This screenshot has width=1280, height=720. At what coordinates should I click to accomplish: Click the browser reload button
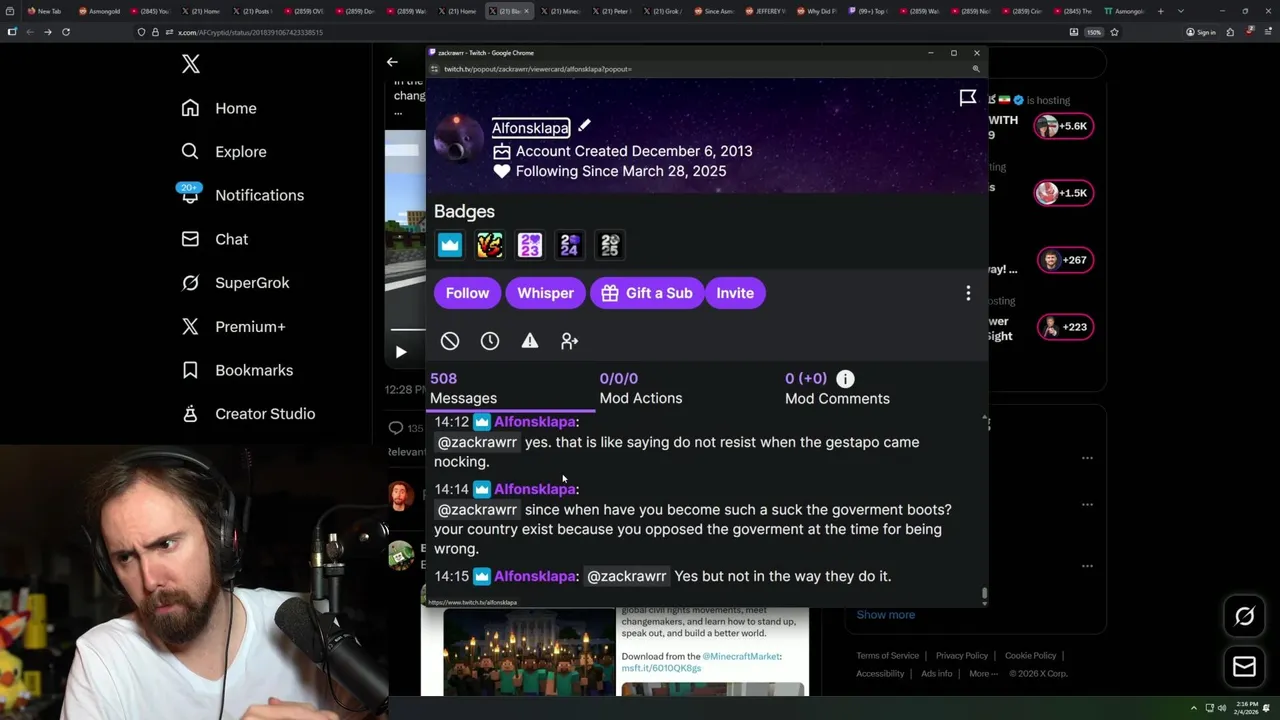click(x=66, y=32)
